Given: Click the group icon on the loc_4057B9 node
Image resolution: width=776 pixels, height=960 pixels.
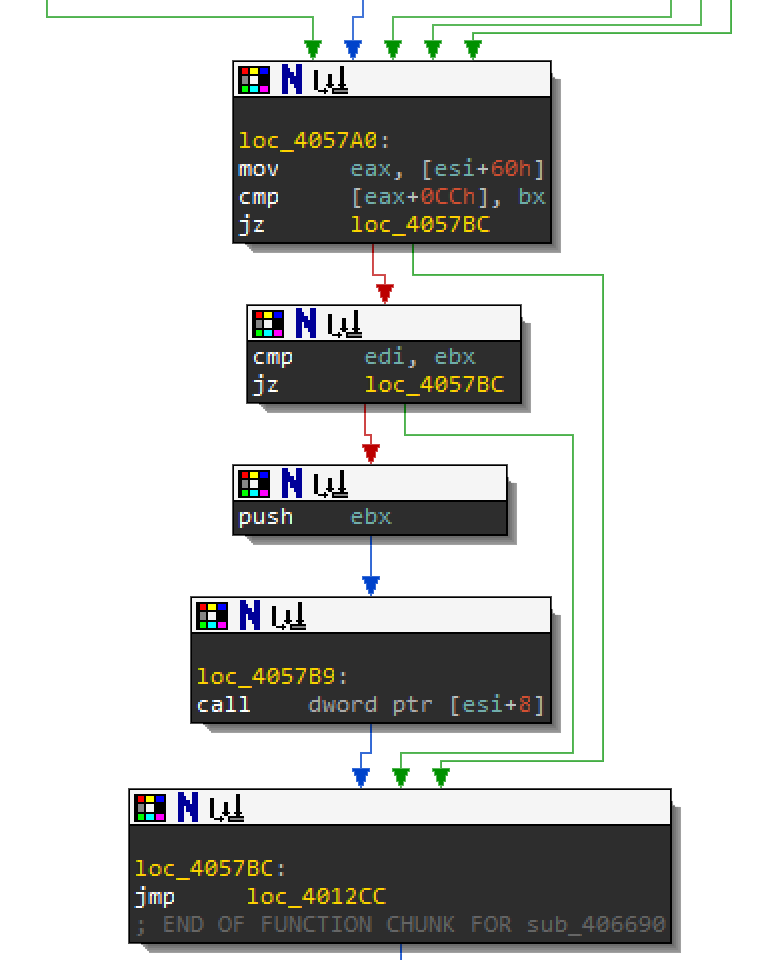Looking at the screenshot, I should pos(289,616).
